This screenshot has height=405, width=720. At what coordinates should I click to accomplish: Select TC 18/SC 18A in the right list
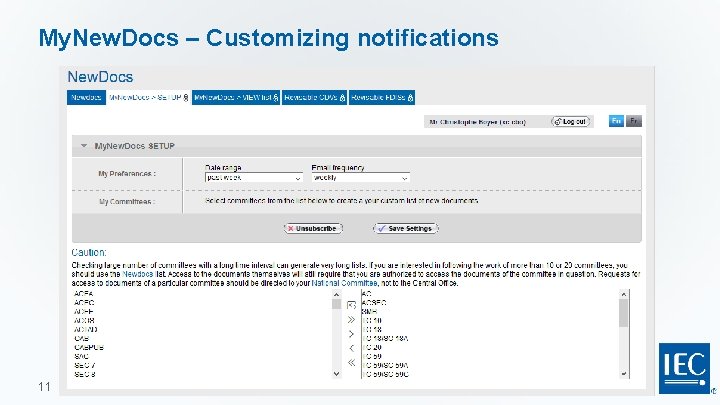point(385,338)
